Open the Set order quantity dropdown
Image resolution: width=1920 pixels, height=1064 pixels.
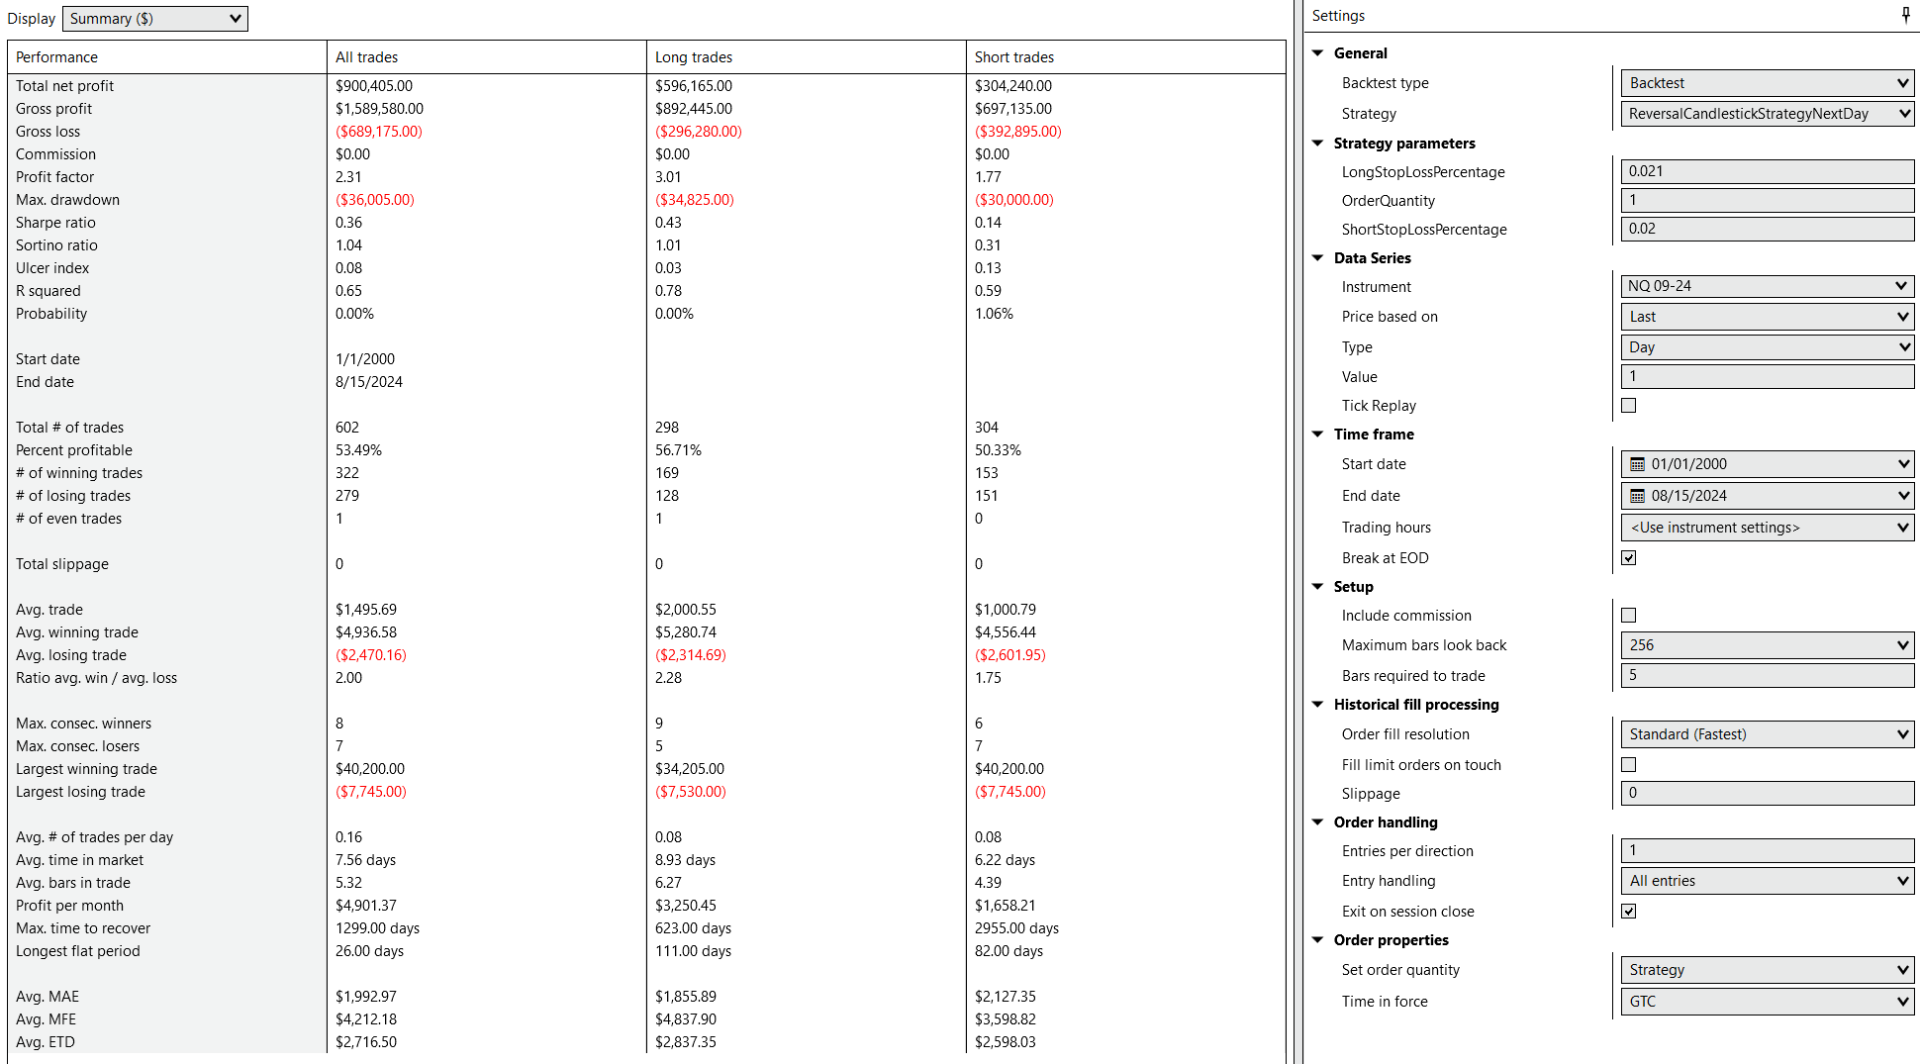[x=1767, y=970]
